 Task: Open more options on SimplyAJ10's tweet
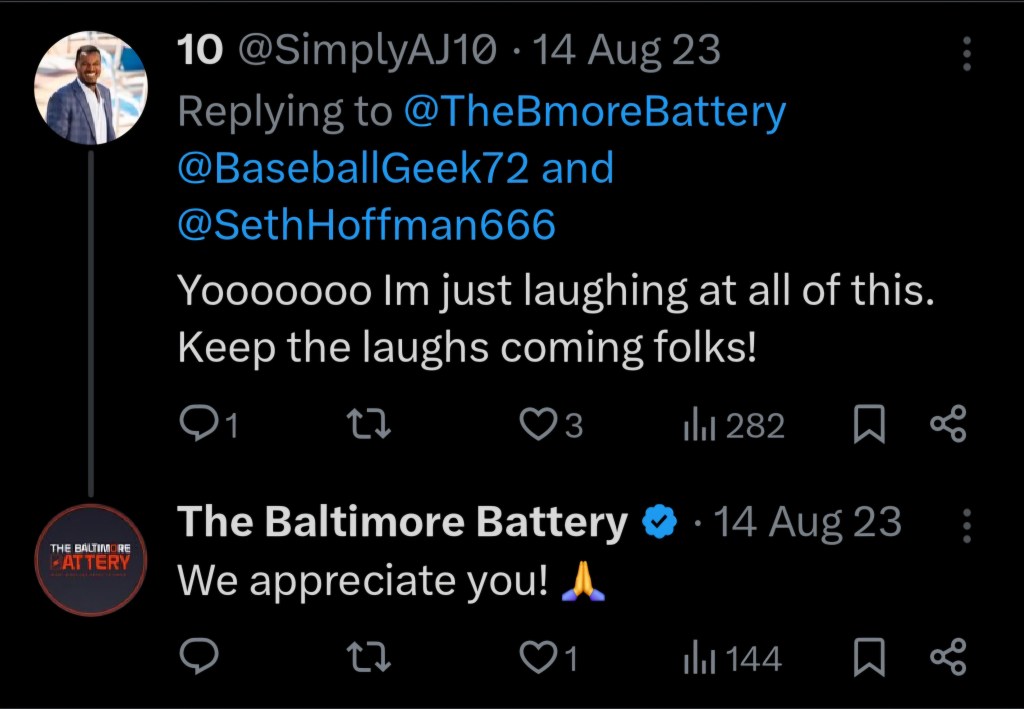(967, 54)
